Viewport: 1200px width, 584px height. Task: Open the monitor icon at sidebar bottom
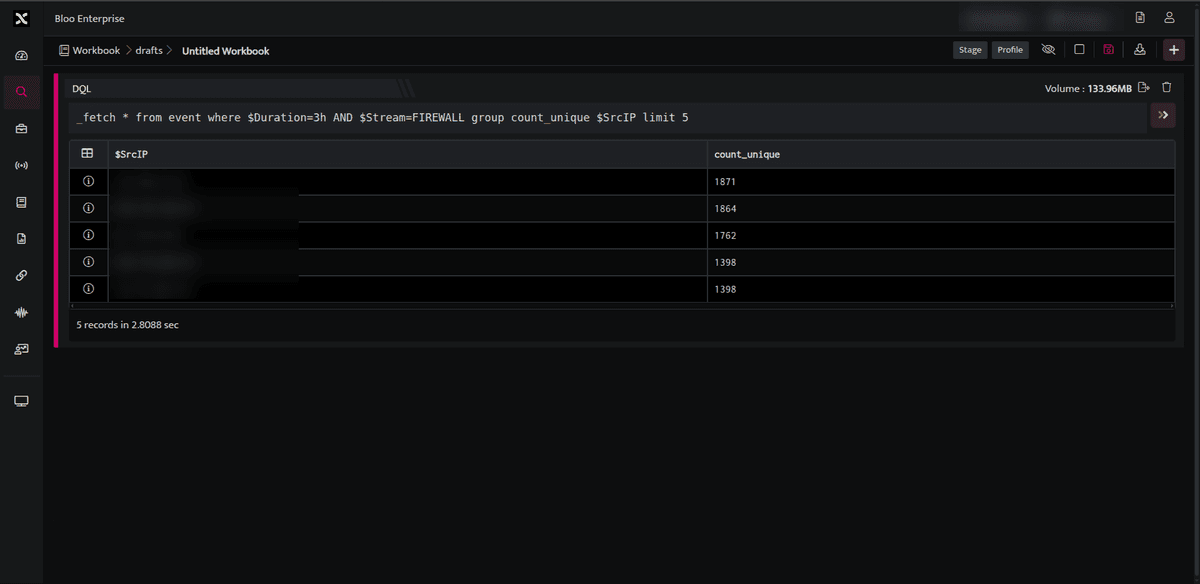coord(21,401)
